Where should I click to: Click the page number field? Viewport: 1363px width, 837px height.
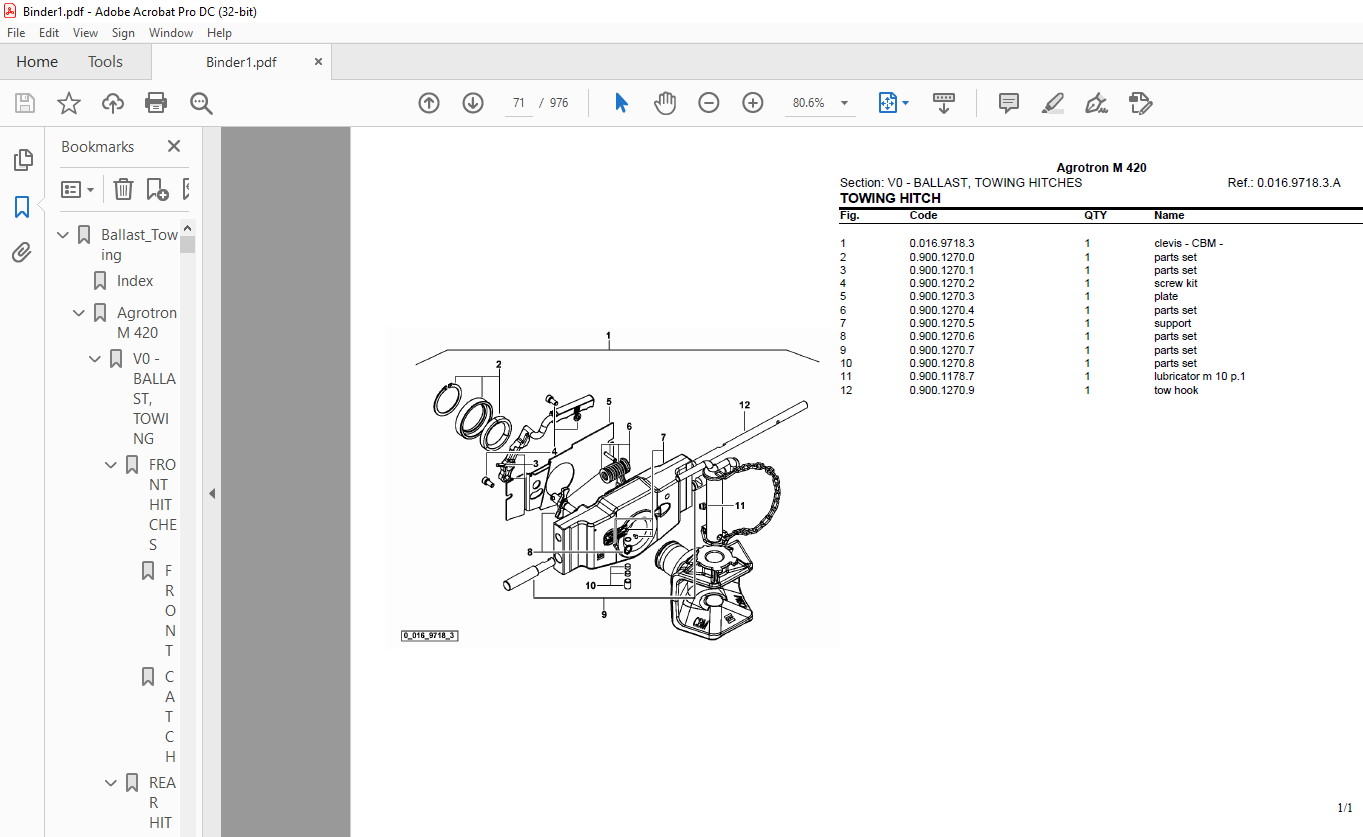(519, 103)
